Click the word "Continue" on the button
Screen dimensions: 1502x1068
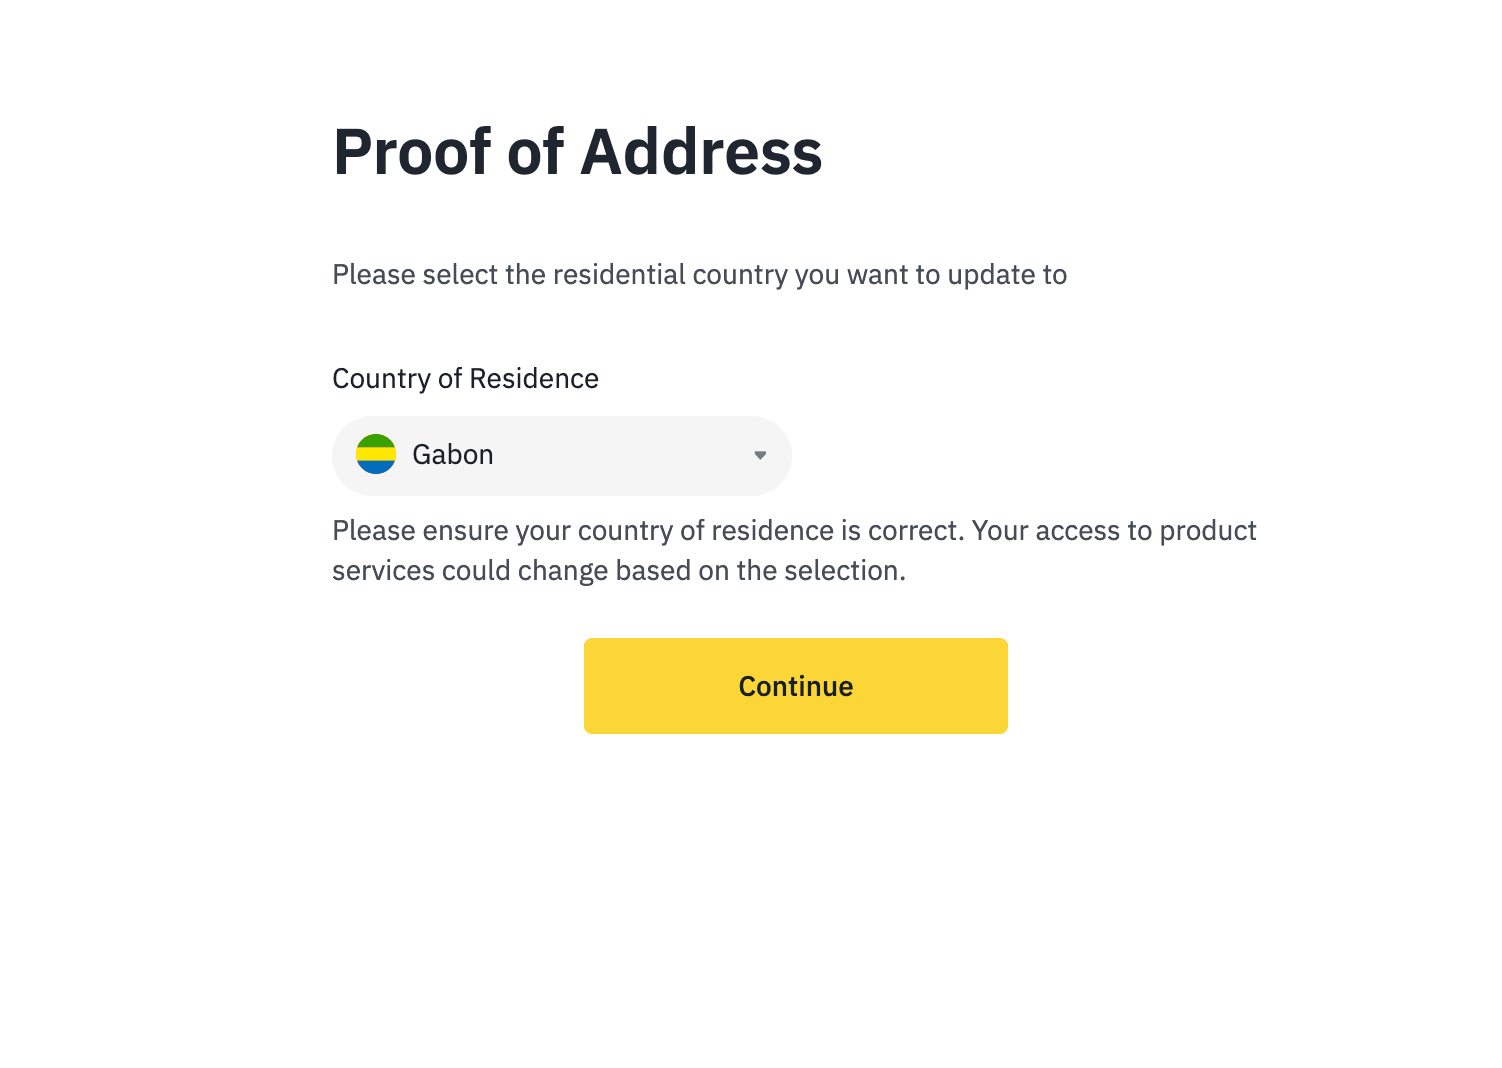point(795,686)
